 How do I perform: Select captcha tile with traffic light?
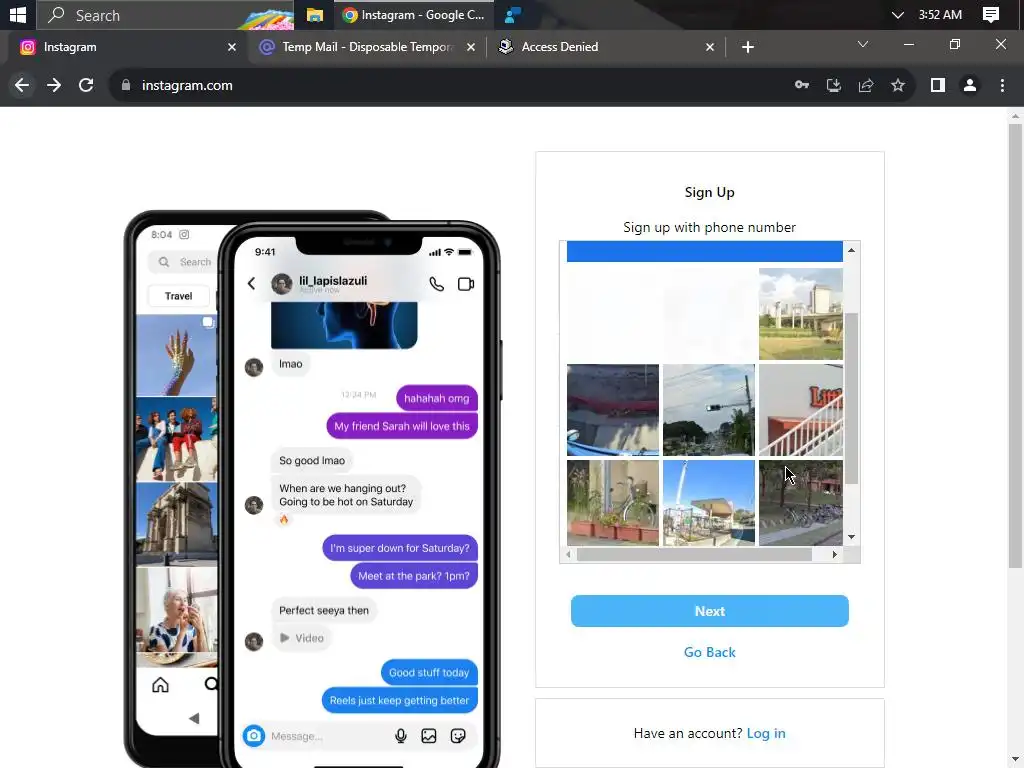tap(709, 409)
